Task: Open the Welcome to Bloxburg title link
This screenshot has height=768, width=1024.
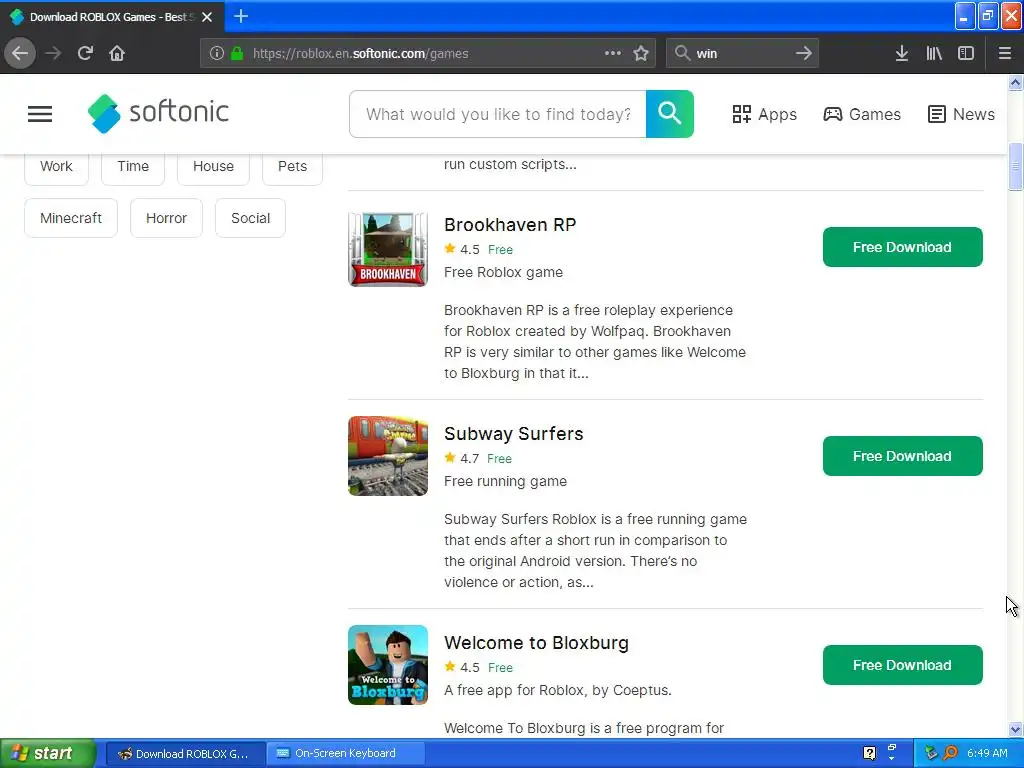Action: pyautogui.click(x=536, y=643)
